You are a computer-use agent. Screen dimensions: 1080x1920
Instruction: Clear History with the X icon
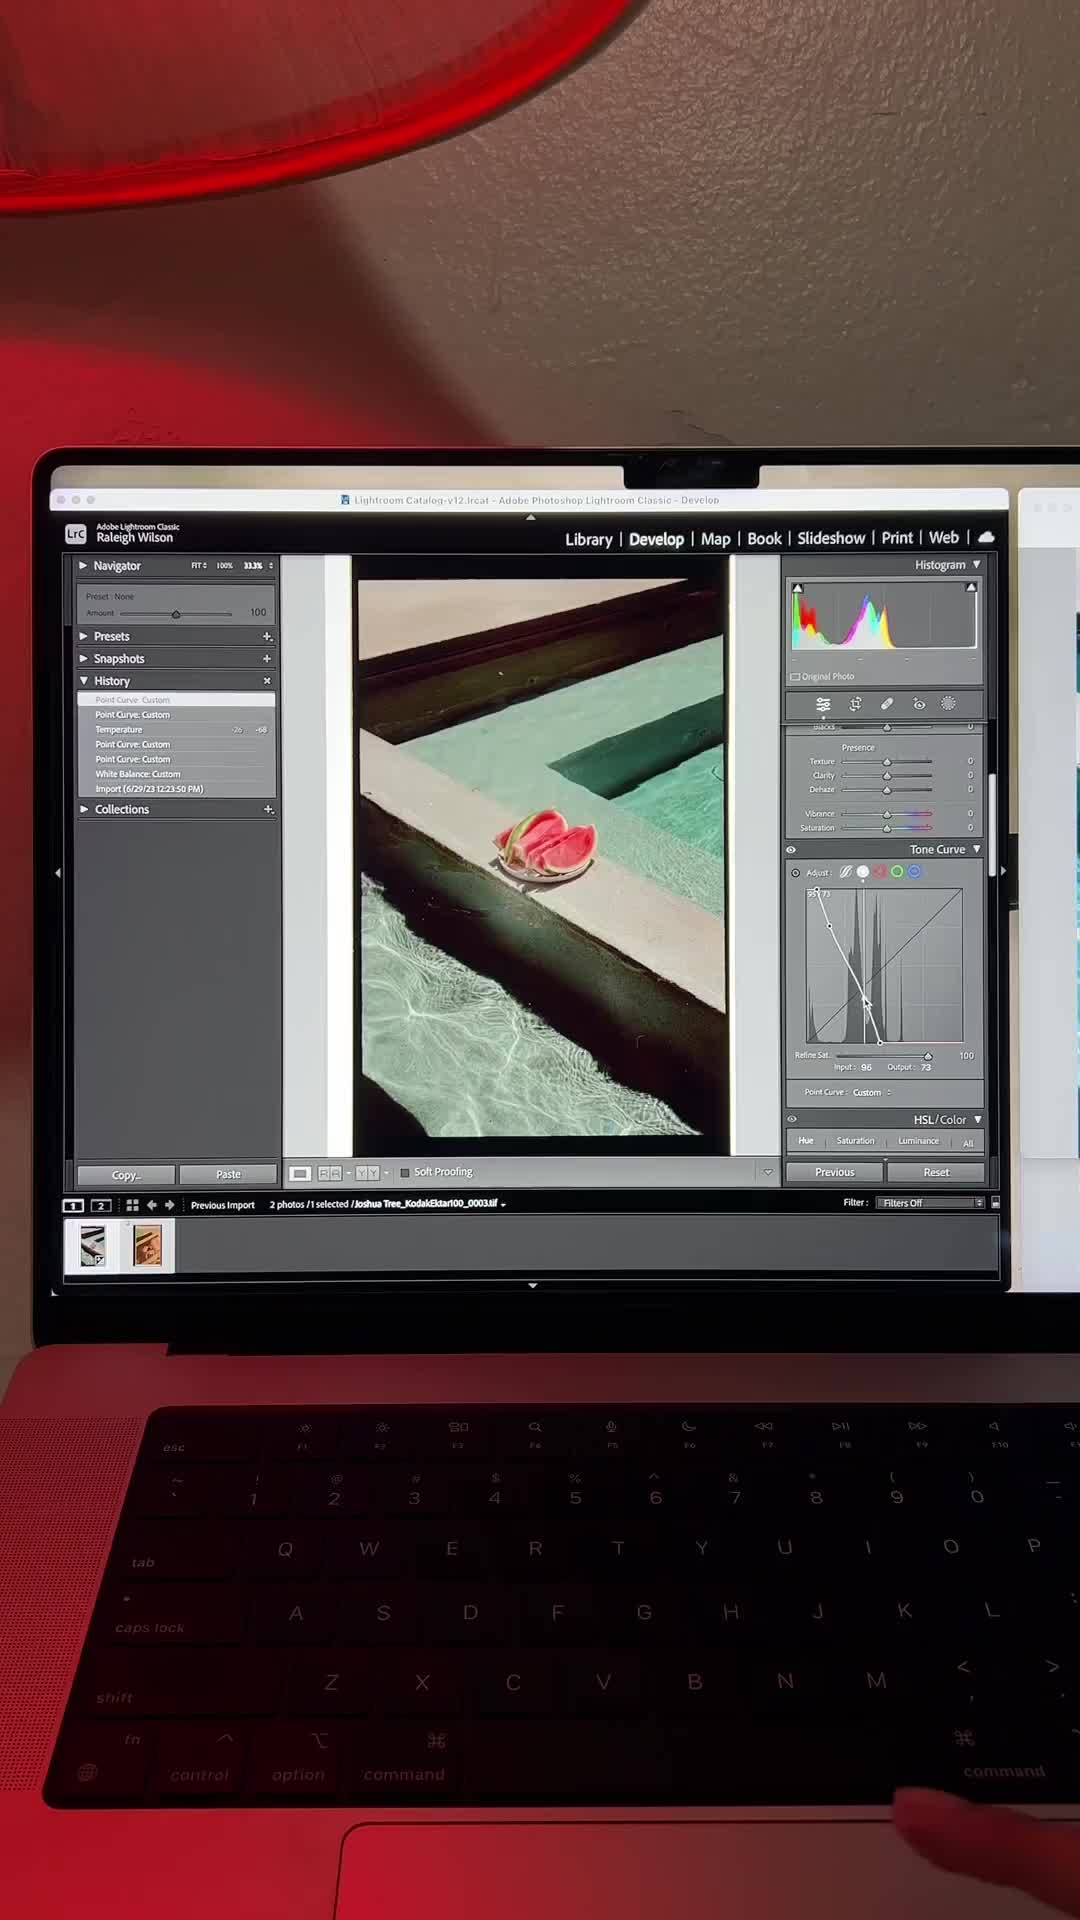coord(267,681)
